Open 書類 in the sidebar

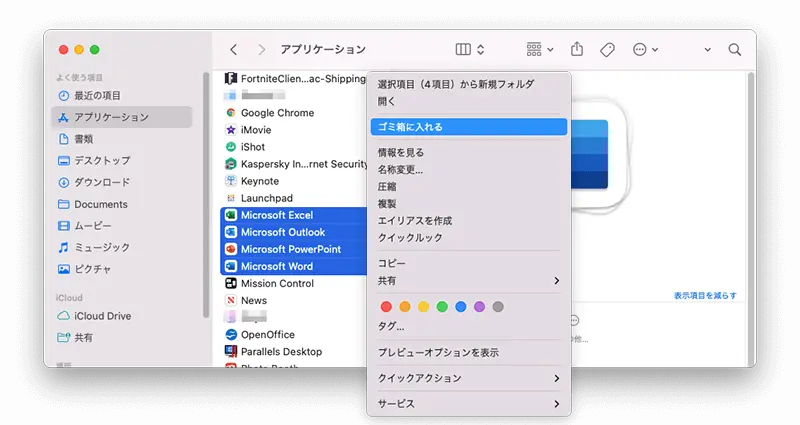coord(121,139)
